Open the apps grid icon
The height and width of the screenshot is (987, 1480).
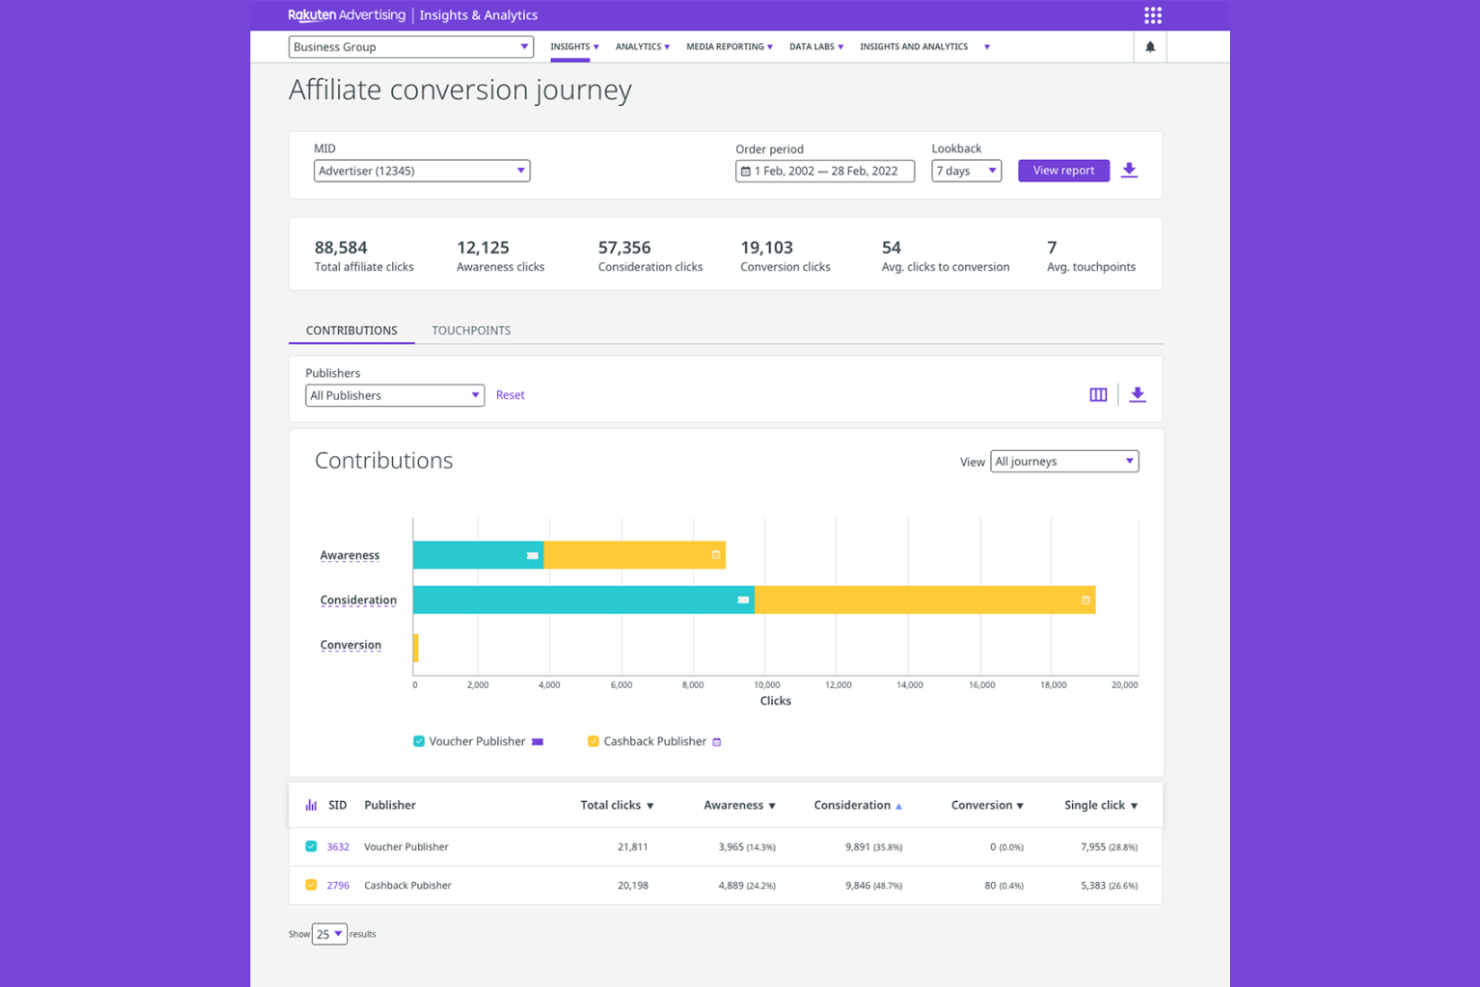[x=1152, y=15]
